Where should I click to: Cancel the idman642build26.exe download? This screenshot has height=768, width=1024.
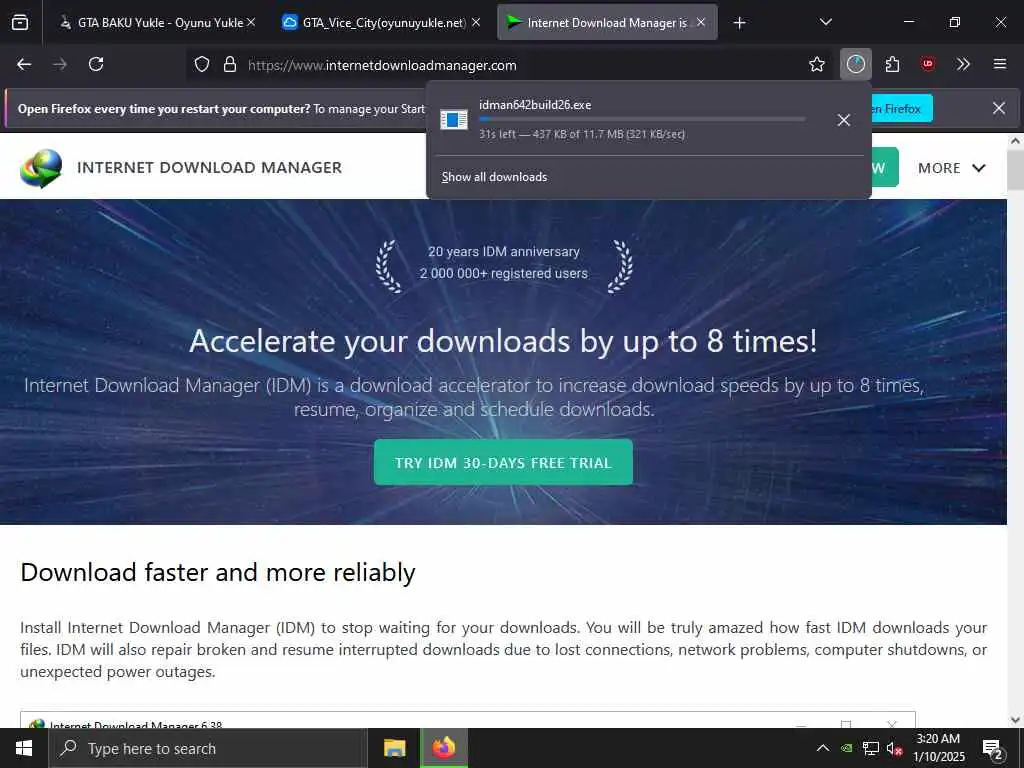[x=844, y=120]
